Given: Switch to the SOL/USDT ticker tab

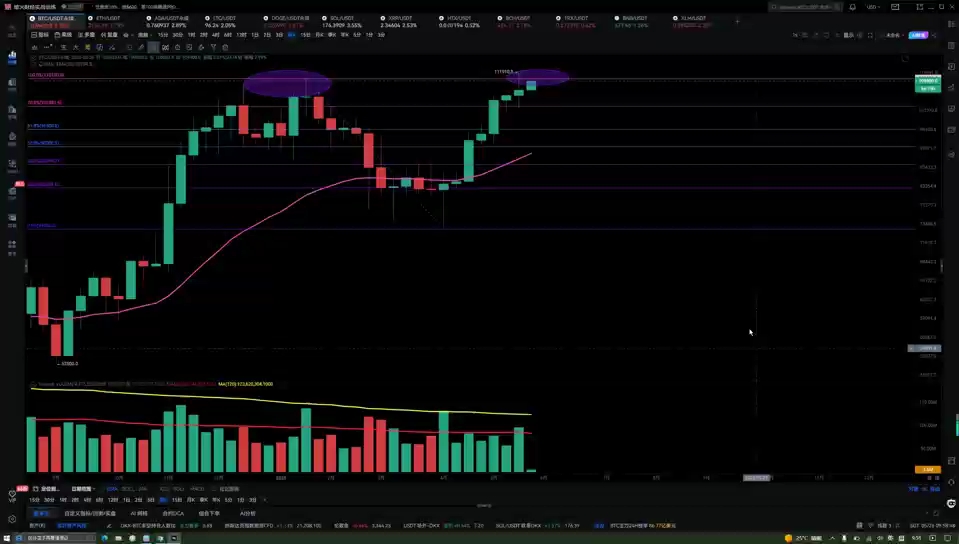Looking at the screenshot, I should (x=328, y=19).
